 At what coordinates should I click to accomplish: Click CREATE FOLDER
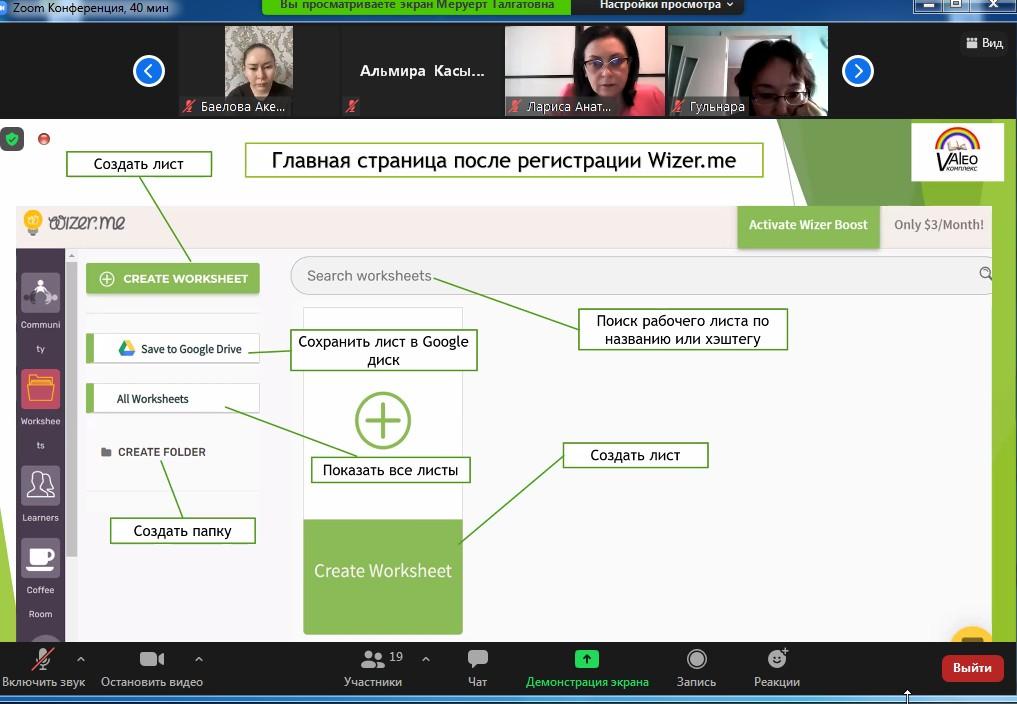(x=154, y=452)
